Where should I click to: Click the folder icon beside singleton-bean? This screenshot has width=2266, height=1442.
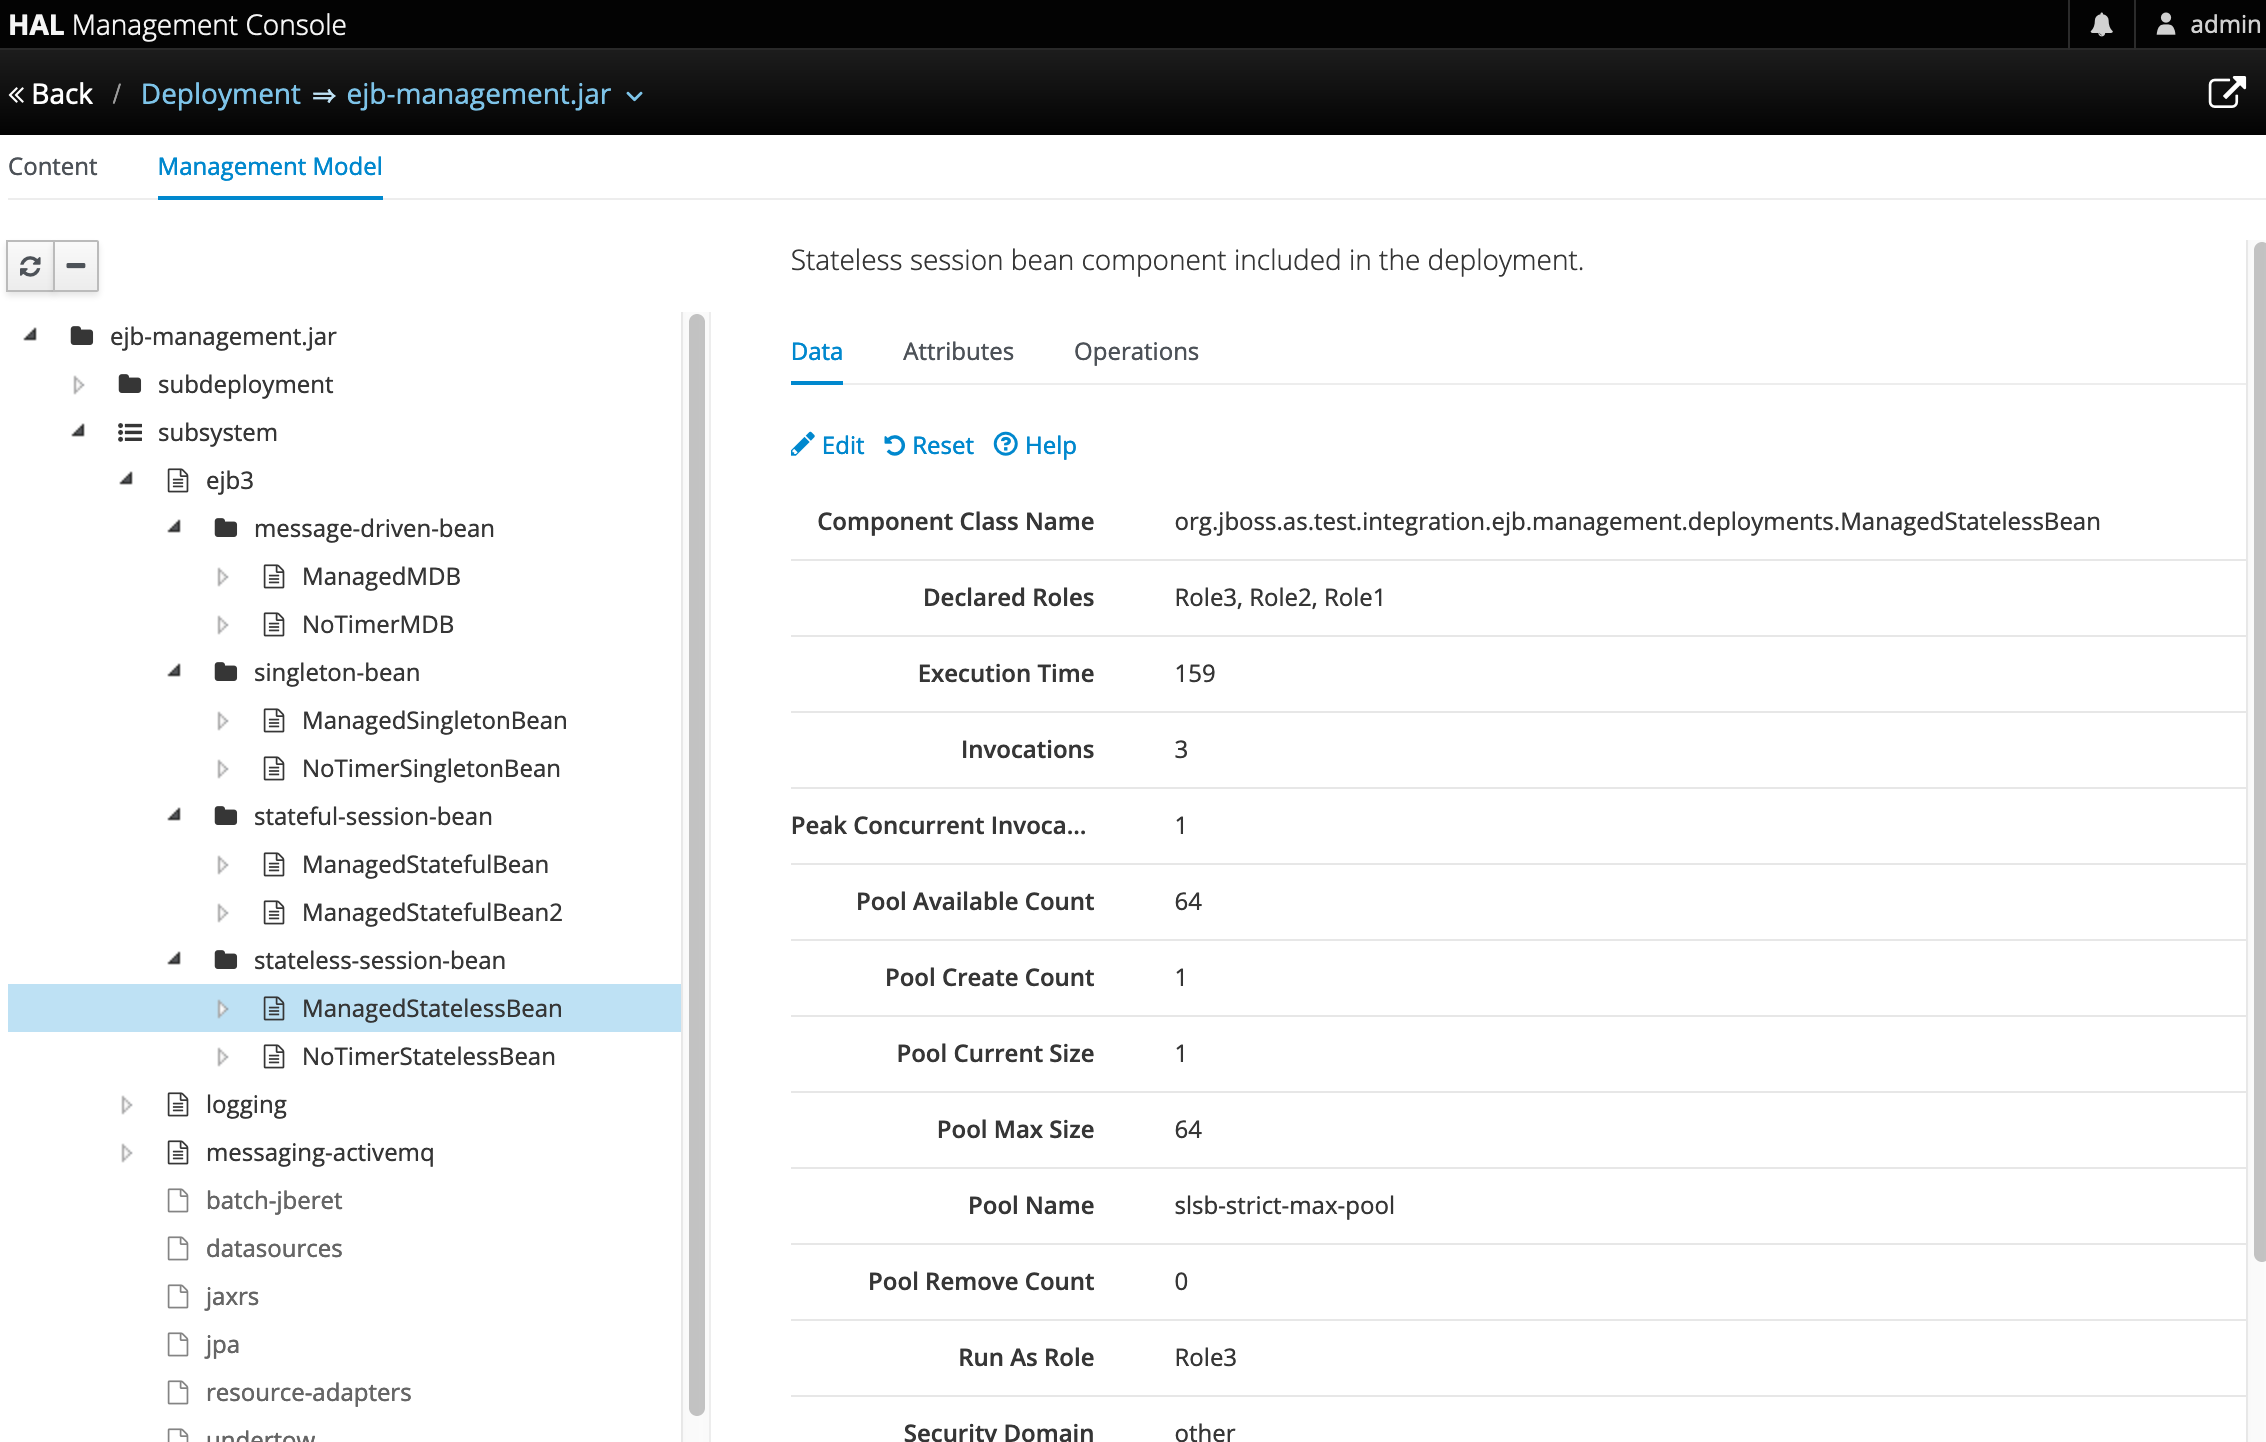(226, 672)
